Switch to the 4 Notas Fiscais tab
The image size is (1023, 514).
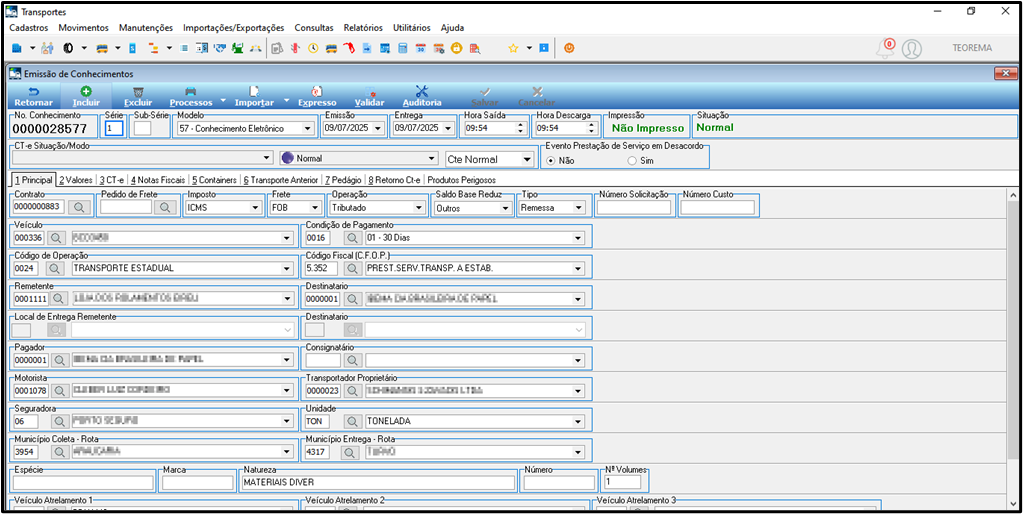click(x=157, y=179)
